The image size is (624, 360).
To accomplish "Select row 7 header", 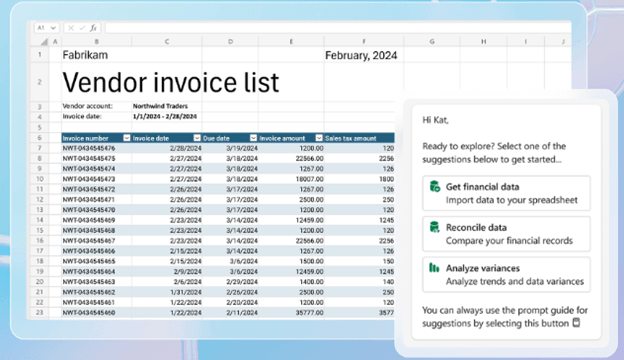I will click(x=39, y=148).
